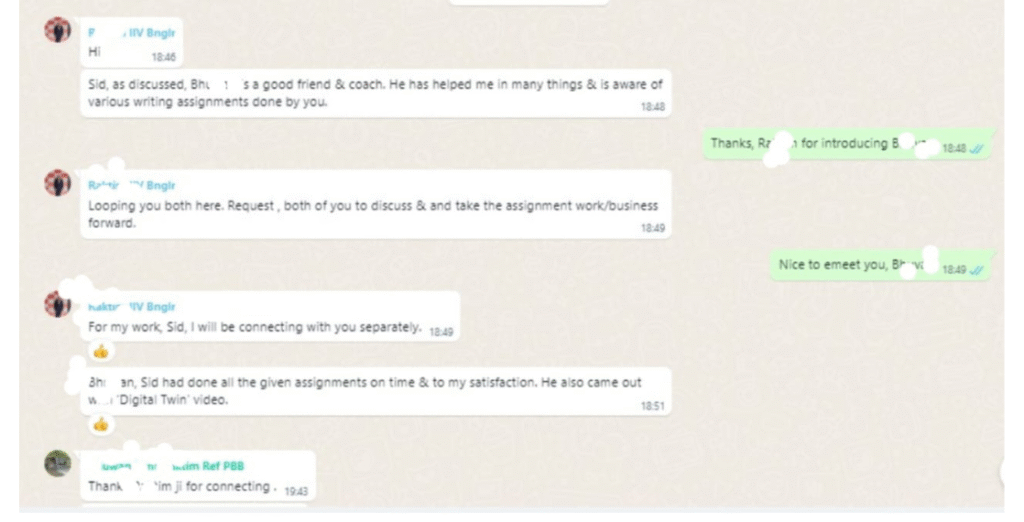1024x522 pixels.
Task: Select the 'ji for connecting' message bubble
Action: 198,476
